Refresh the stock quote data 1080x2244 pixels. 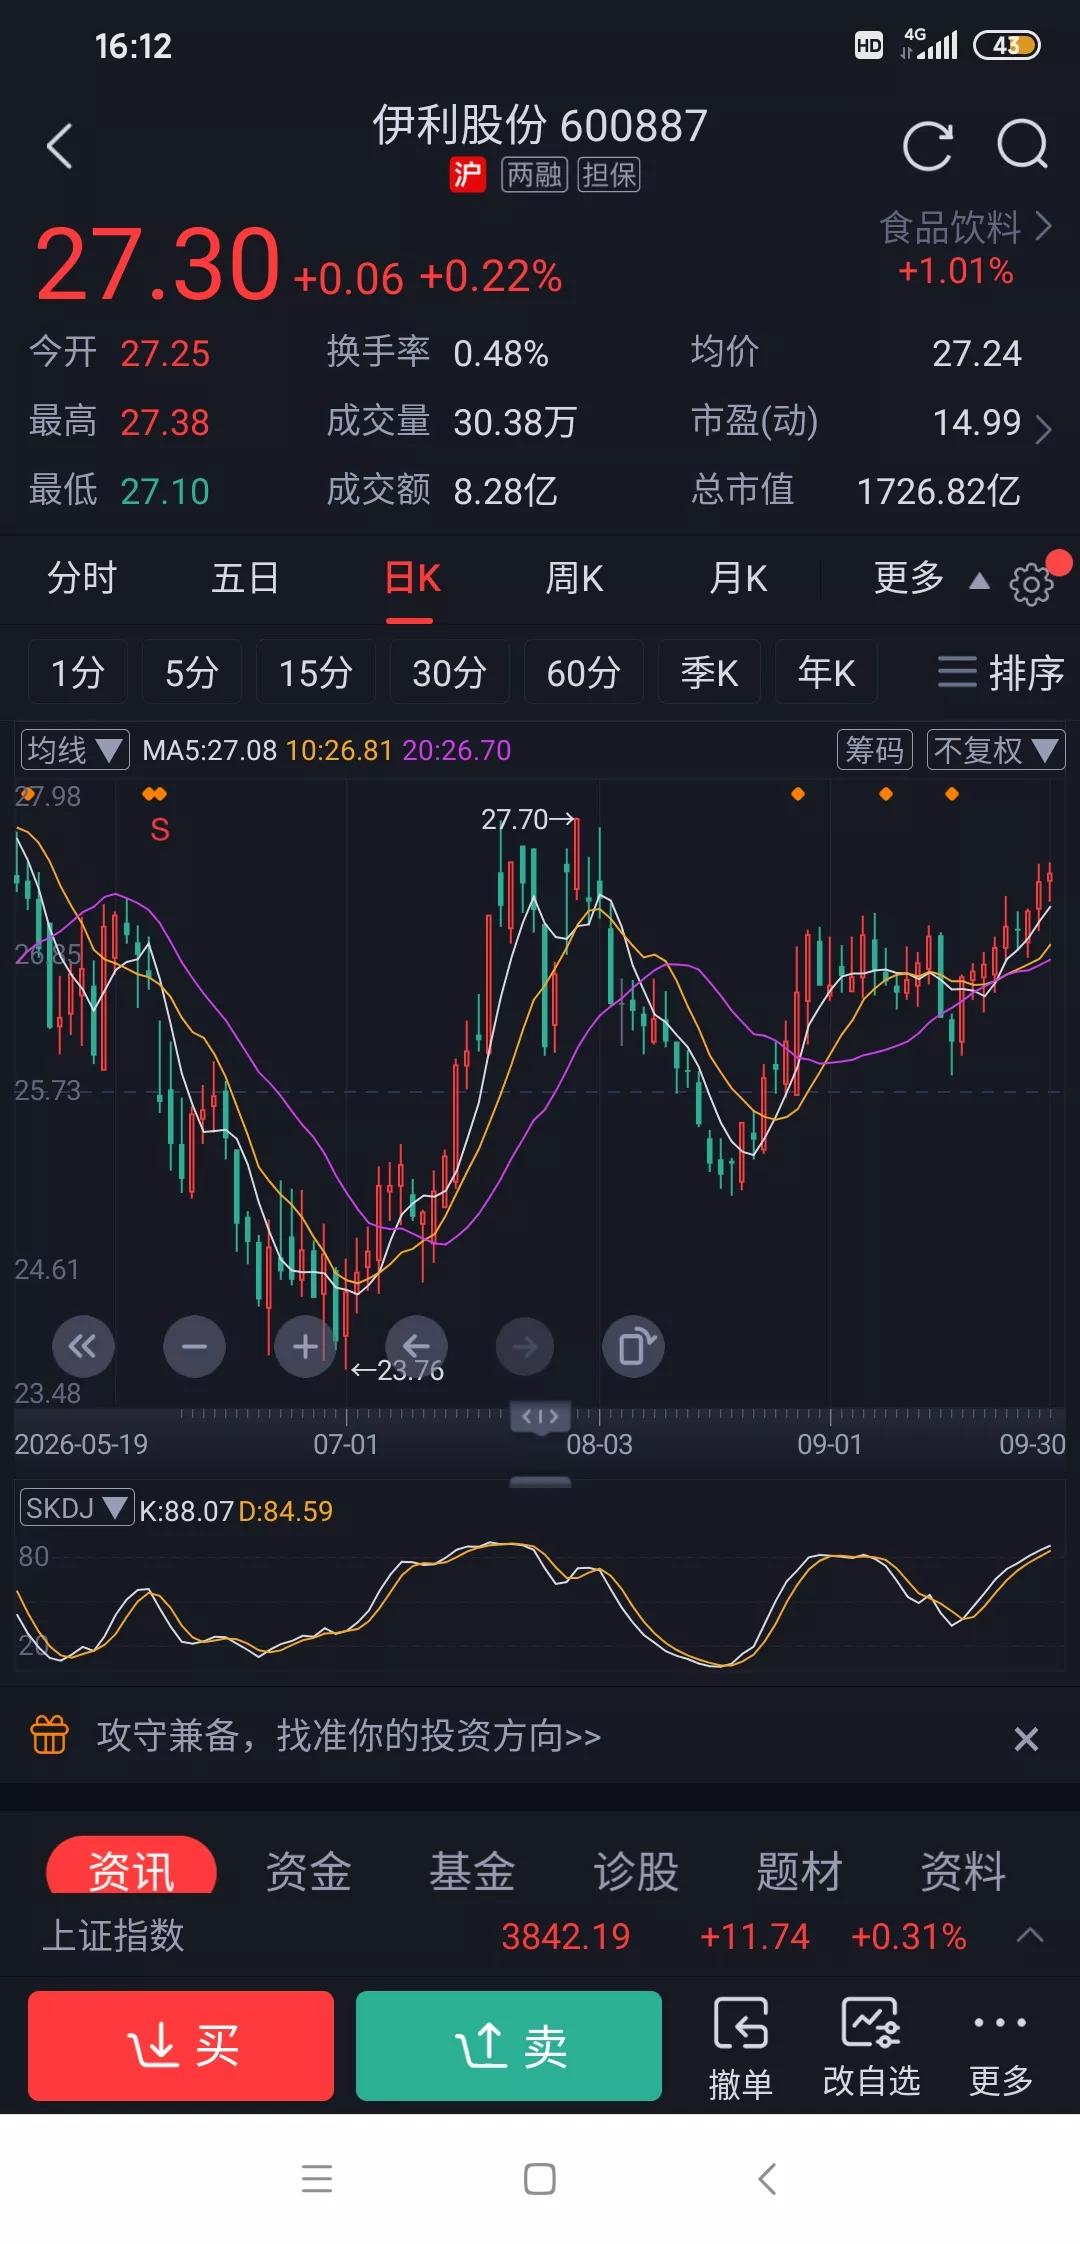tap(927, 146)
